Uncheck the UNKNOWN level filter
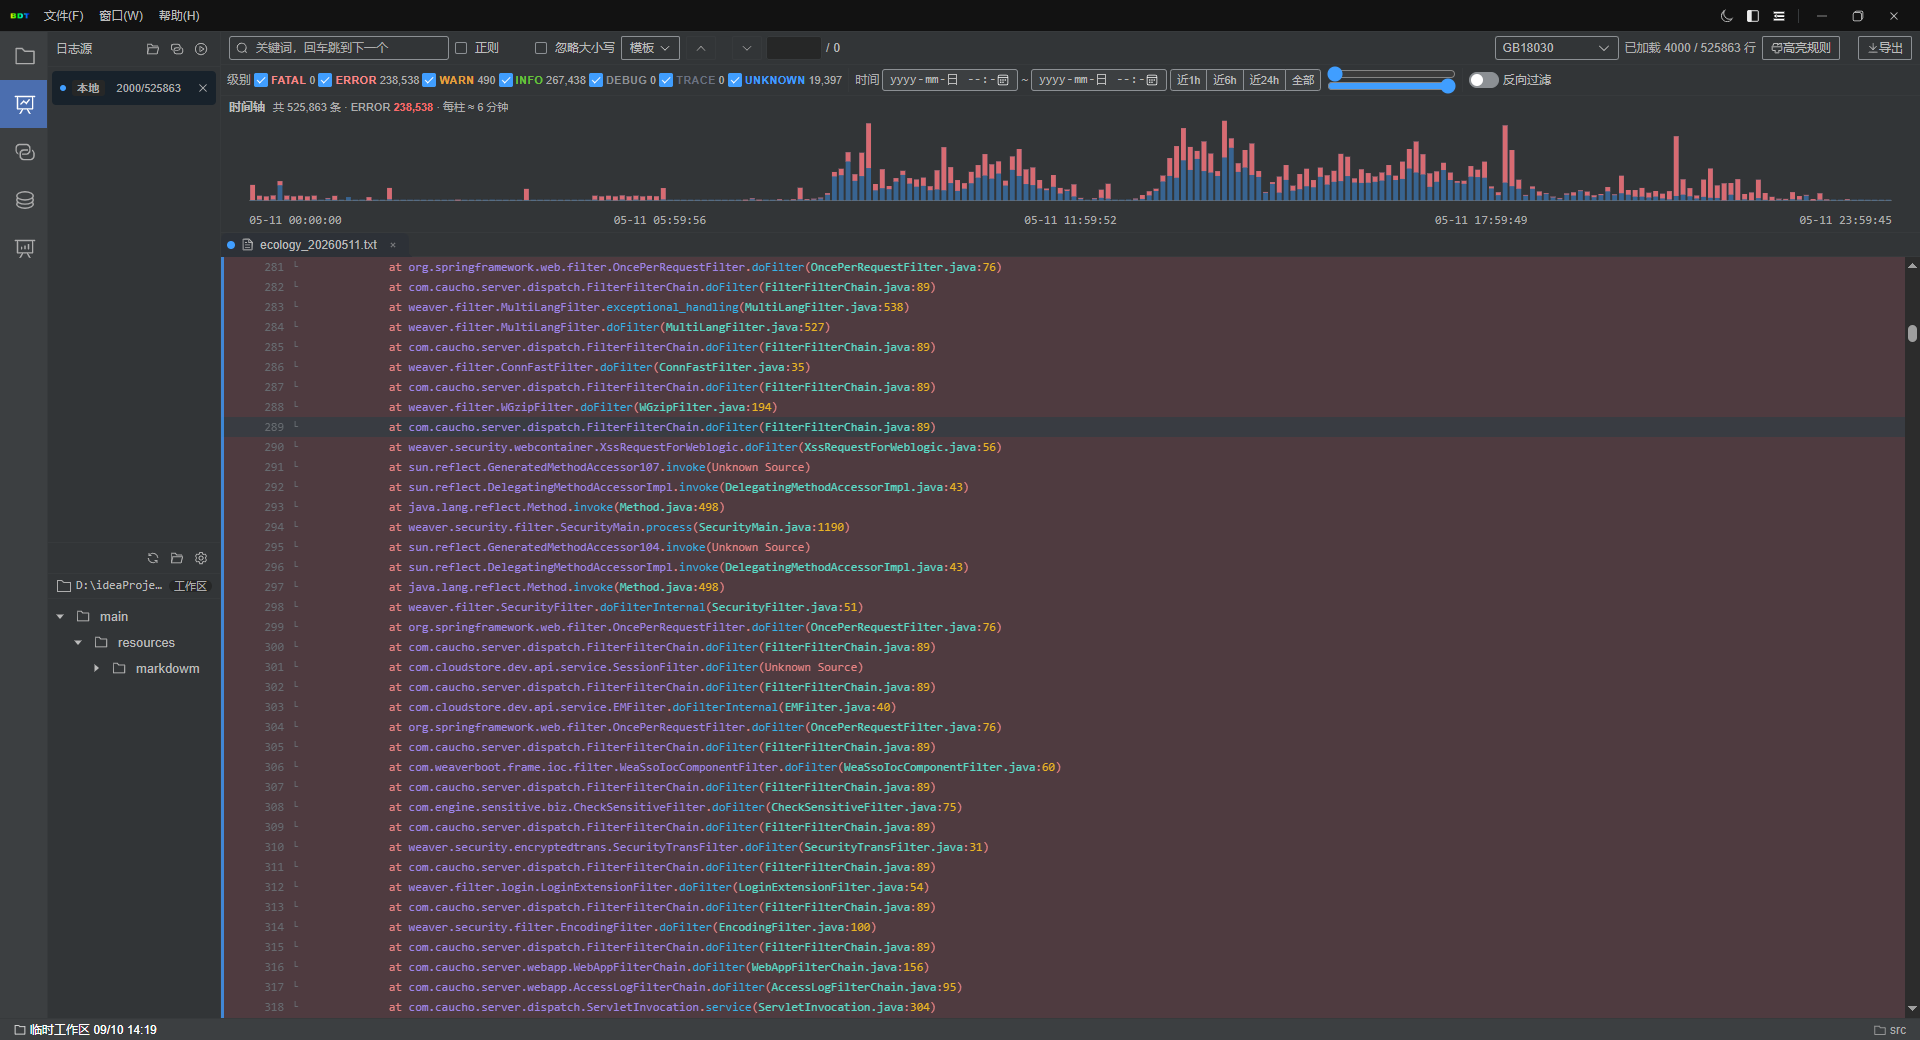 click(735, 80)
